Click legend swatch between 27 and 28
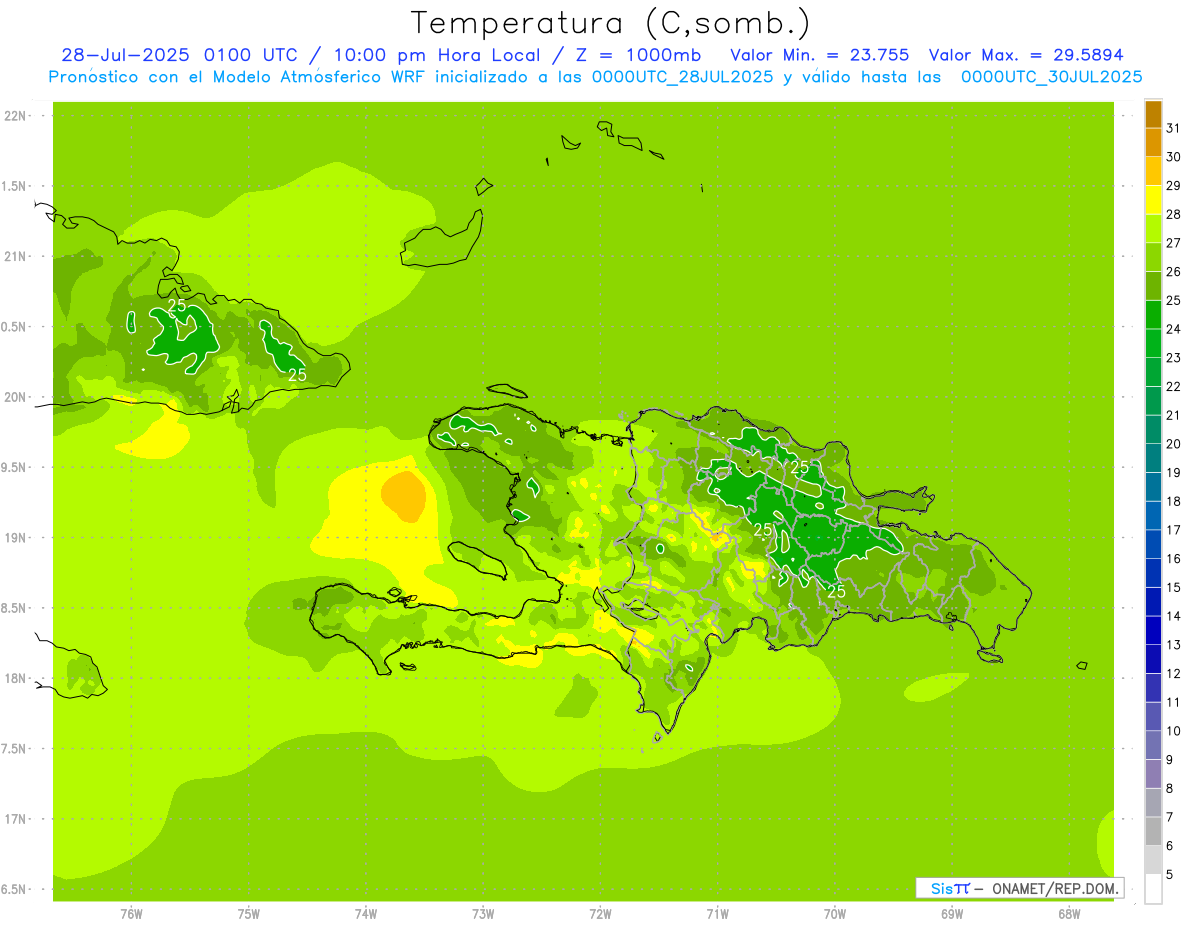Screen dimensions: 1200x927 coord(1153,228)
